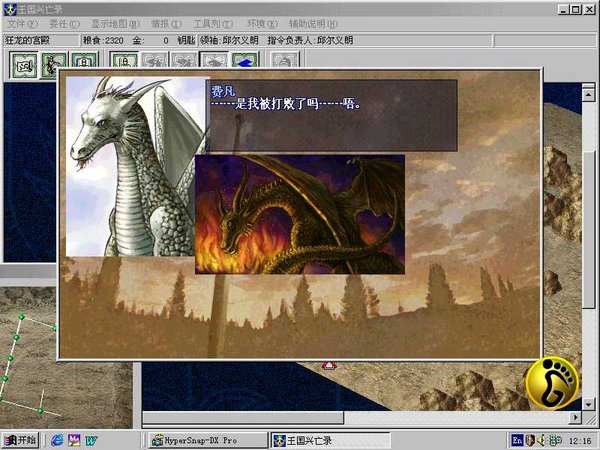Viewport: 600px width, 450px height.
Task: Click the 12:16 clock in tray
Action: pyautogui.click(x=580, y=441)
